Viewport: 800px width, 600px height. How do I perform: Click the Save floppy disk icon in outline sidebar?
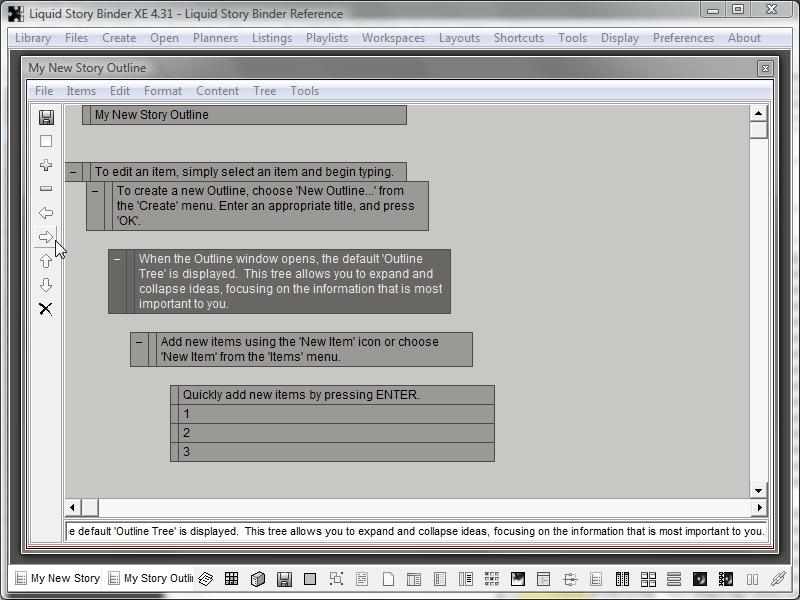click(x=46, y=117)
